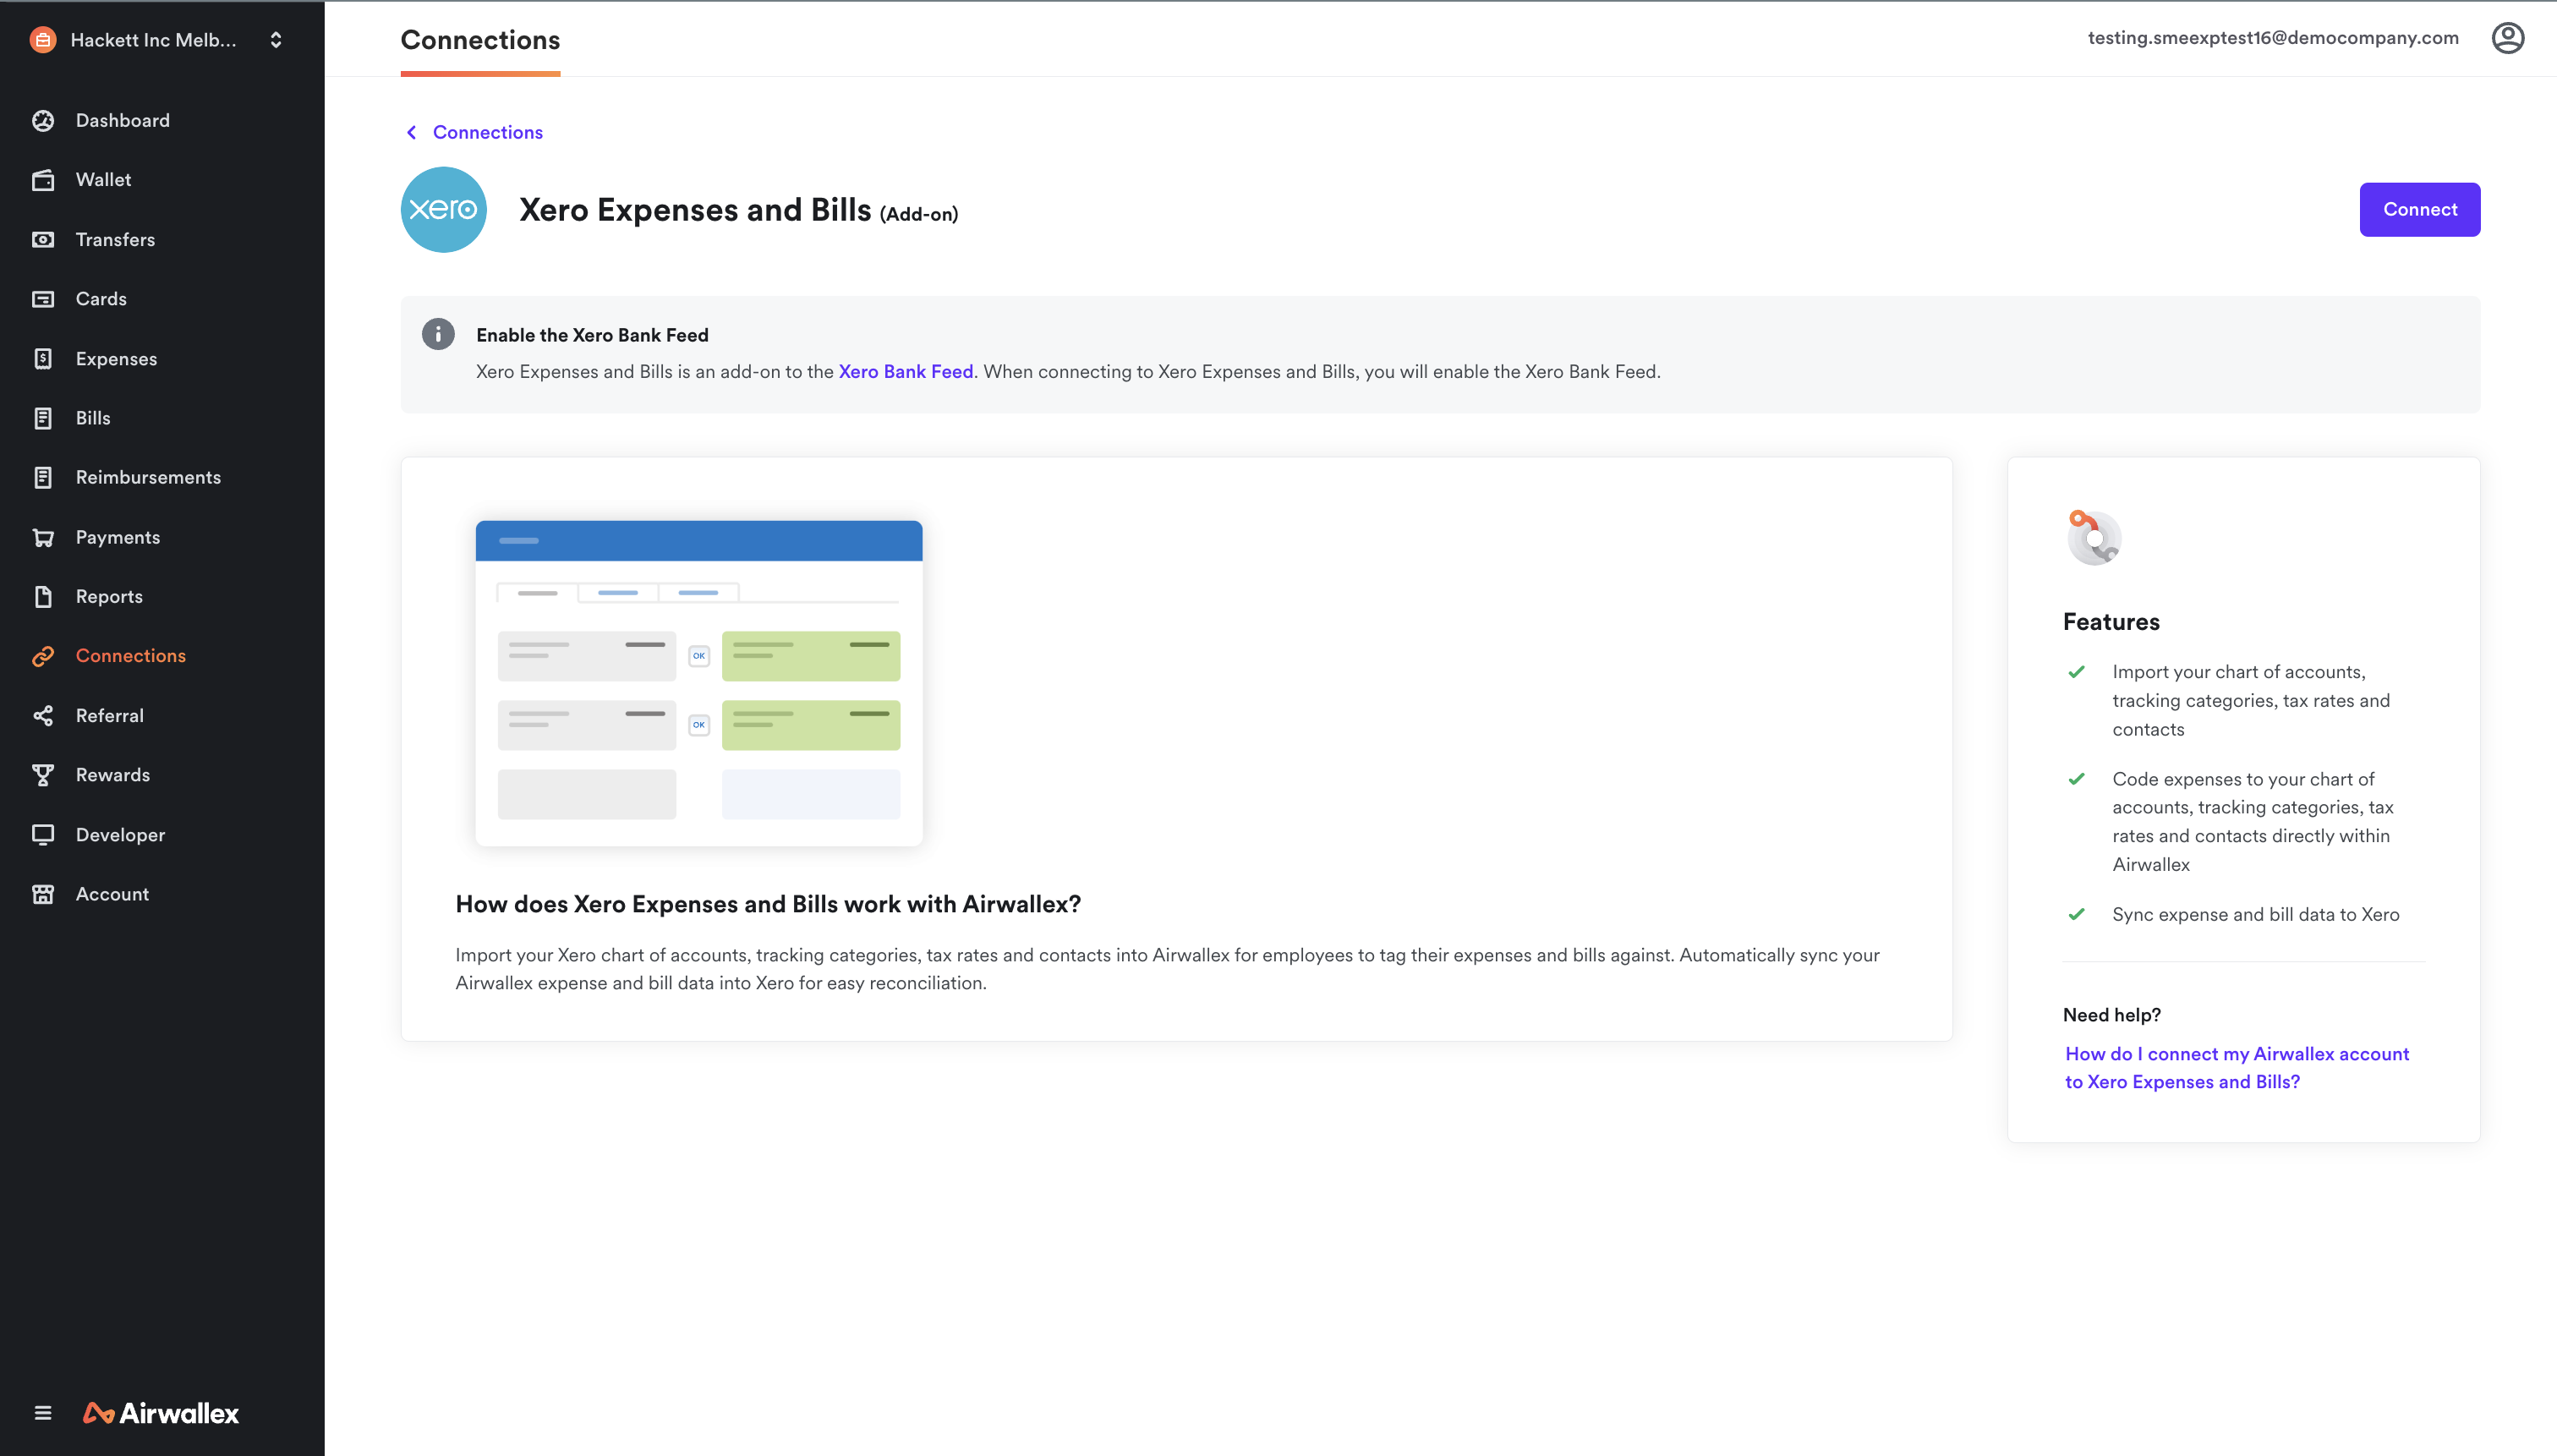Click the Connect button
The width and height of the screenshot is (2557, 1456).
pos(2419,209)
